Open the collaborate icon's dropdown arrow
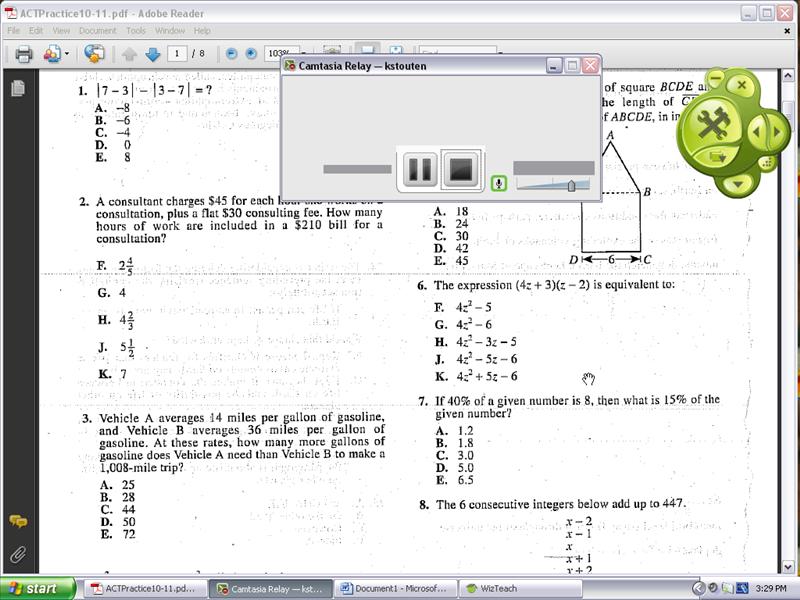The height and width of the screenshot is (600, 800). pos(67,53)
